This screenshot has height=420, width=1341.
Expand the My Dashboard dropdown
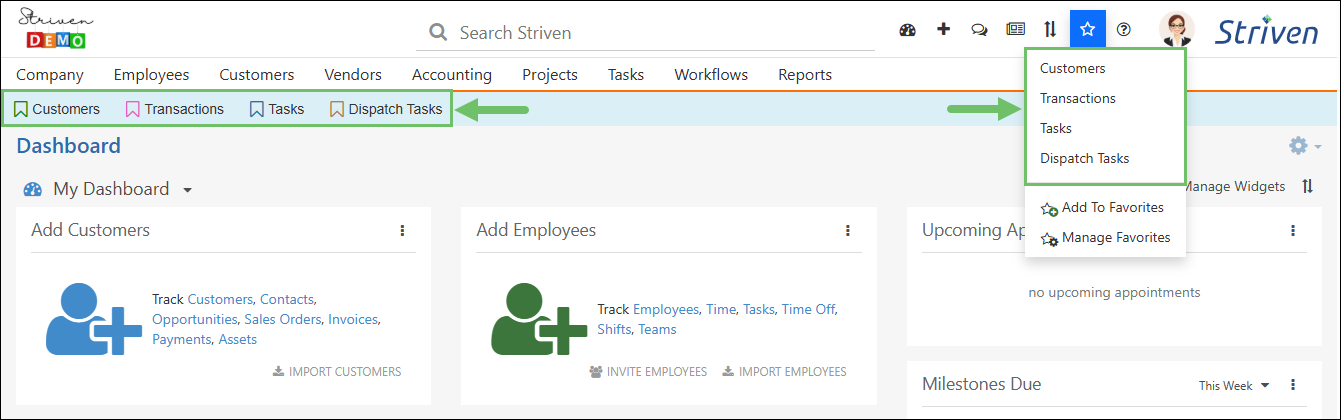(187, 190)
